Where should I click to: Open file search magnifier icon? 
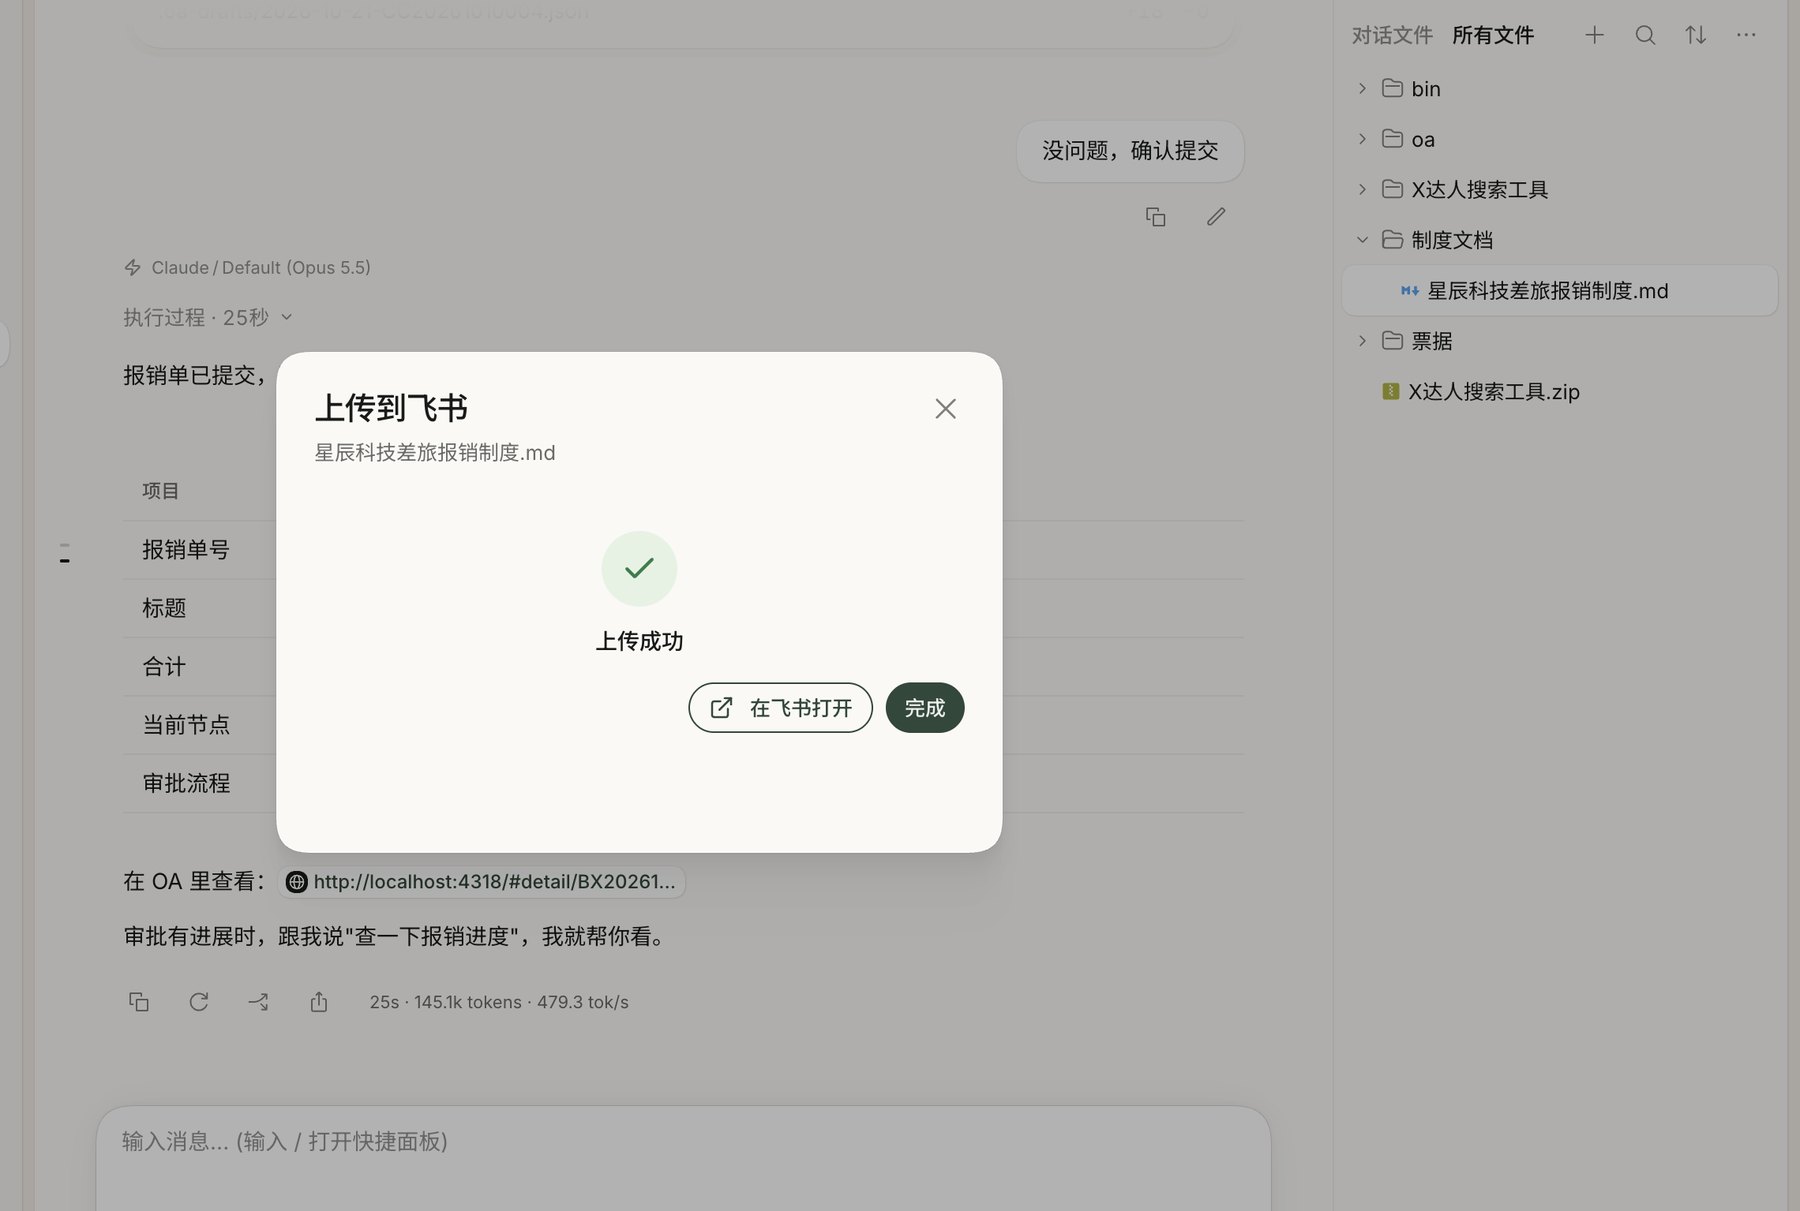point(1645,35)
